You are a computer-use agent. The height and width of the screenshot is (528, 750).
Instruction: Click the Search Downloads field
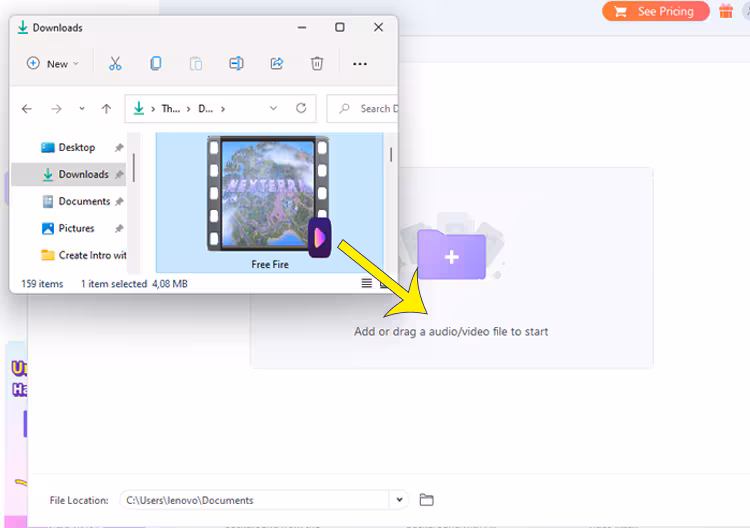[363, 109]
